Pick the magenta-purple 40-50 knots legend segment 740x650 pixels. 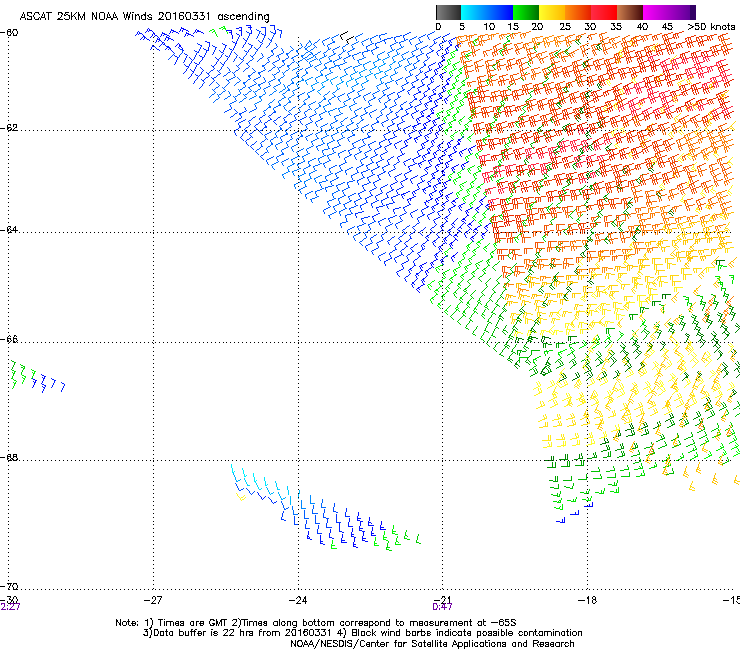[669, 12]
